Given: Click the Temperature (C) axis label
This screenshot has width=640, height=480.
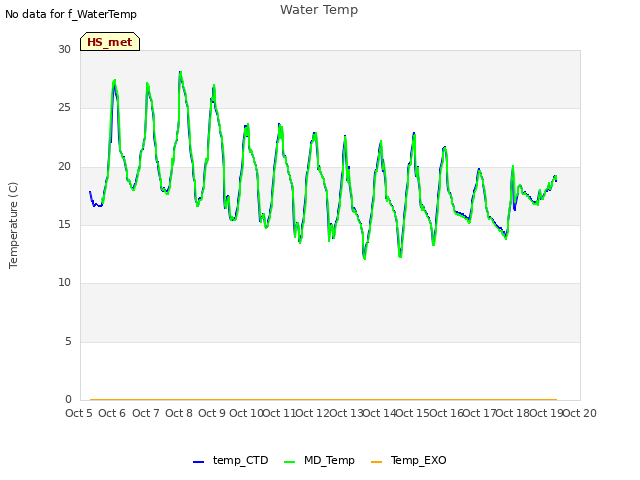Looking at the screenshot, I should (x=13, y=225).
